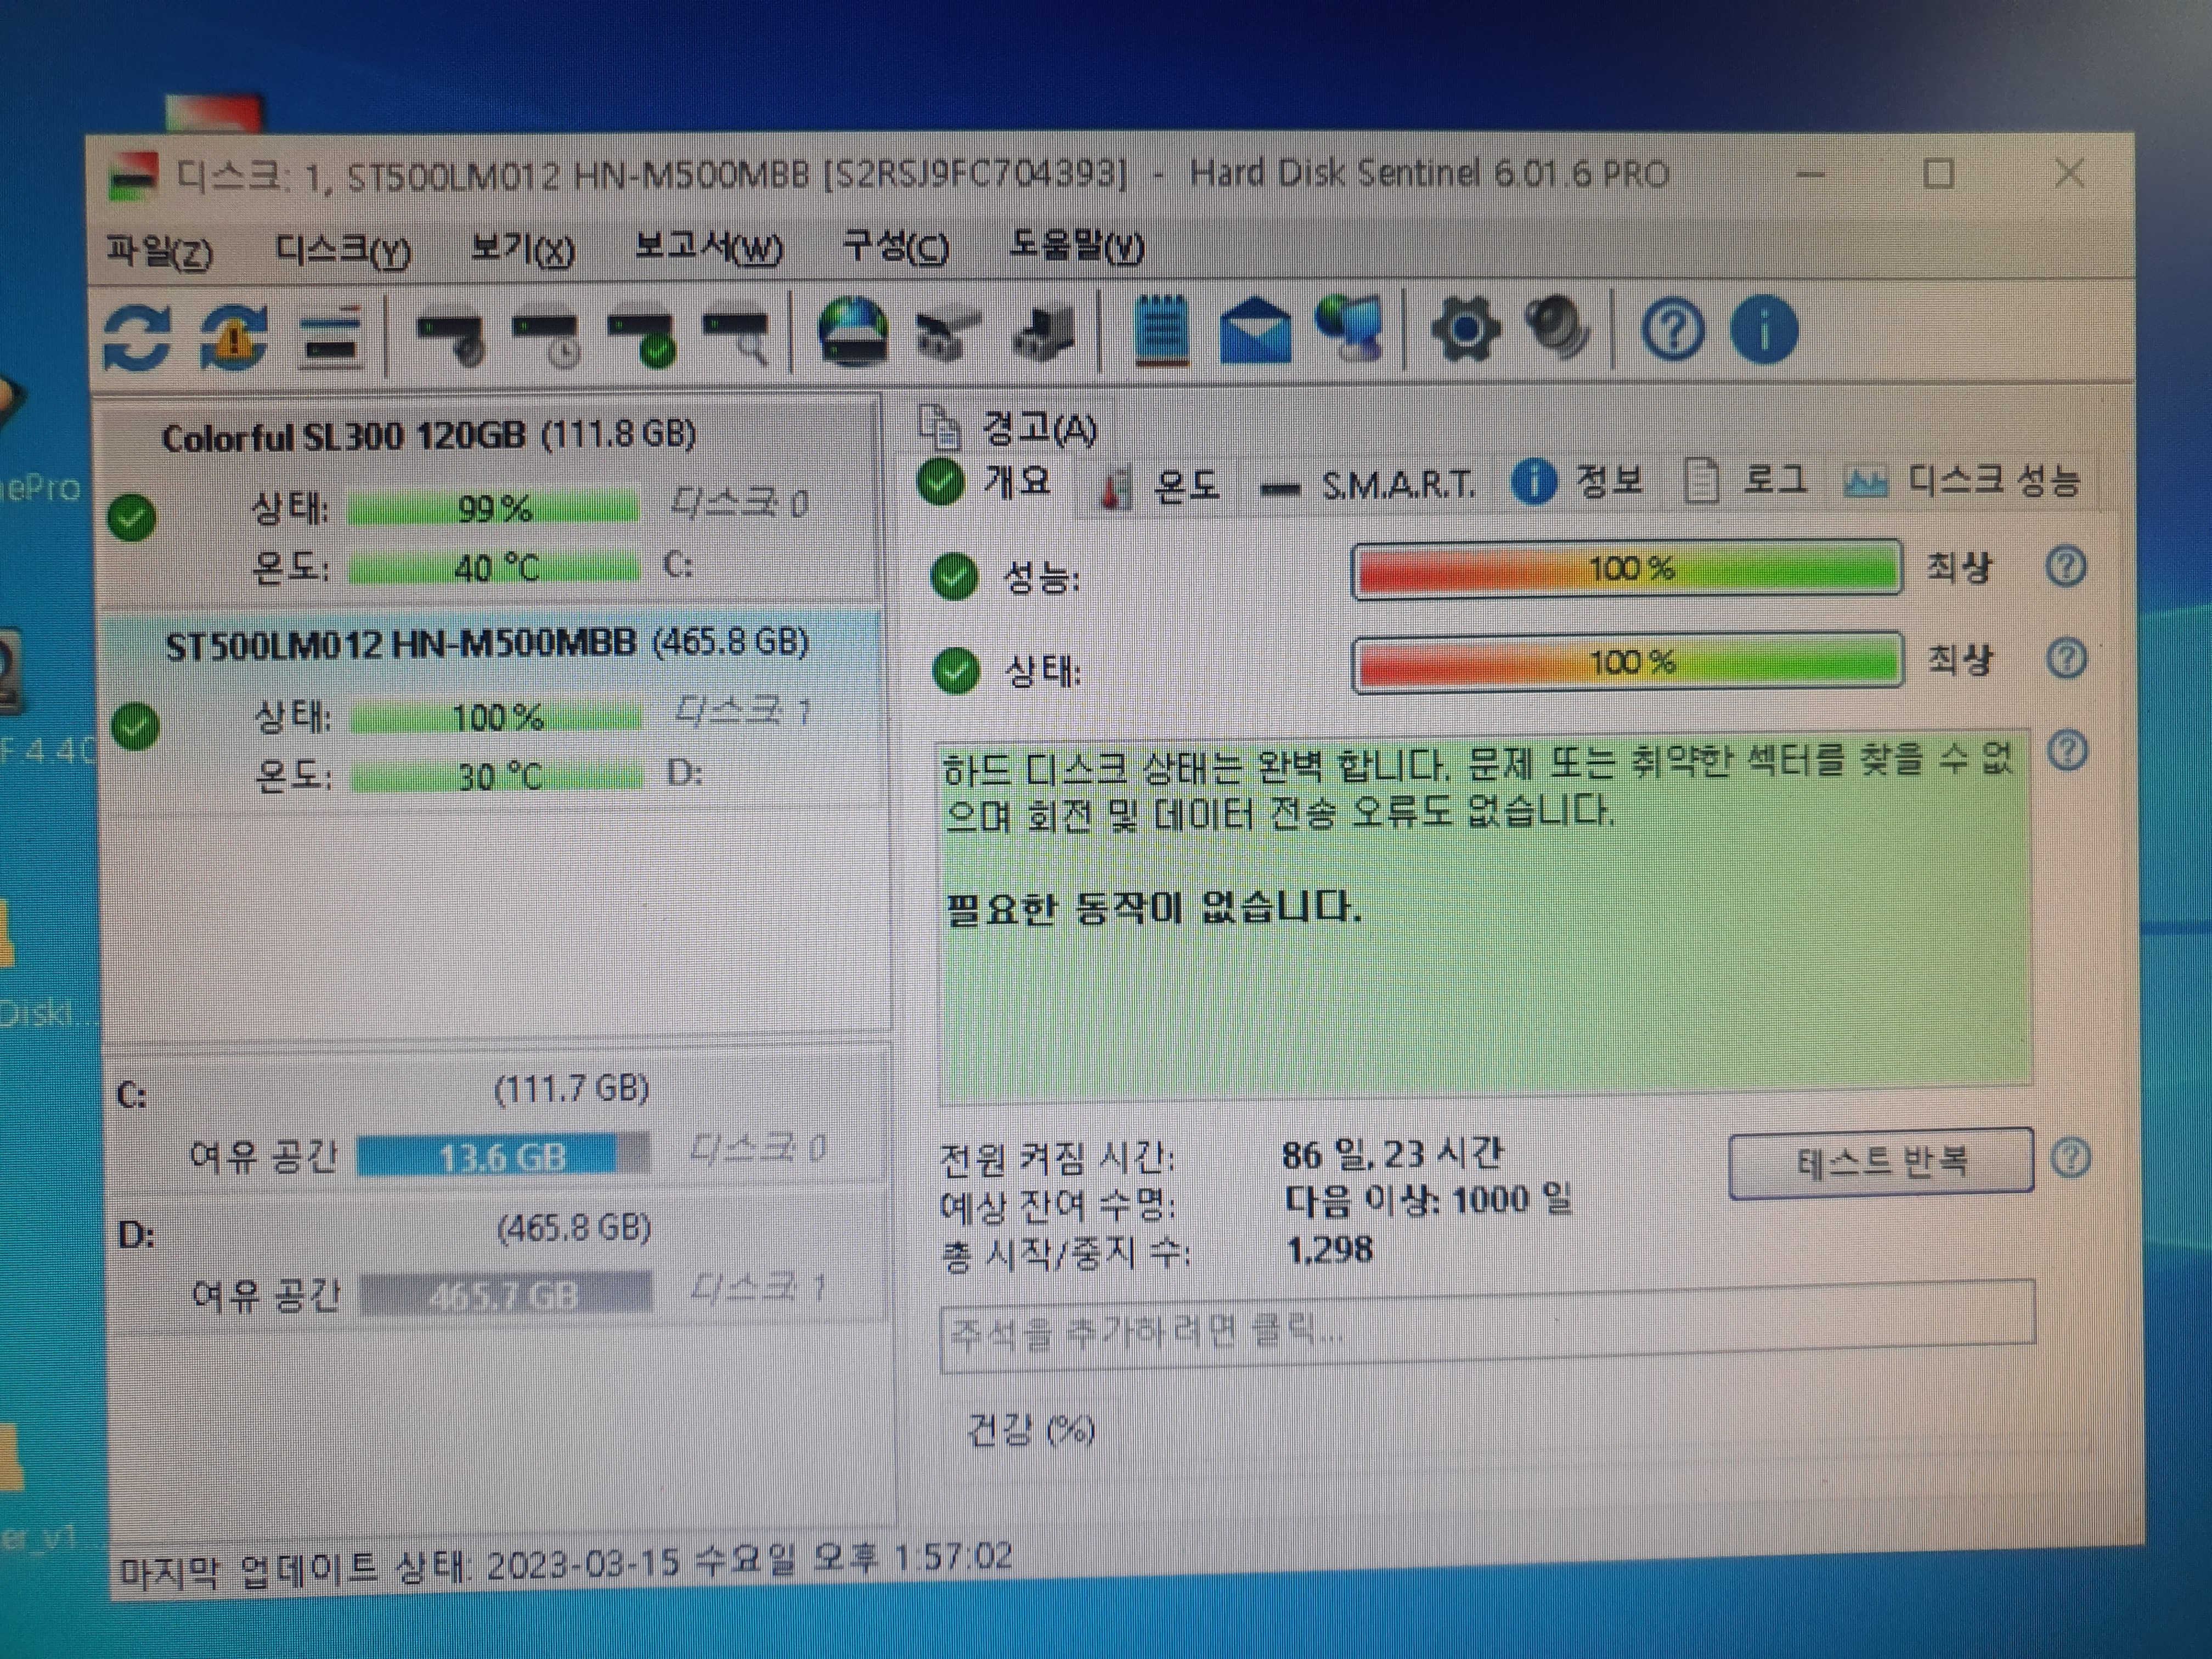Click the 40 °C temperature bar
Viewport: 2212px width, 1659px height.
coord(493,568)
